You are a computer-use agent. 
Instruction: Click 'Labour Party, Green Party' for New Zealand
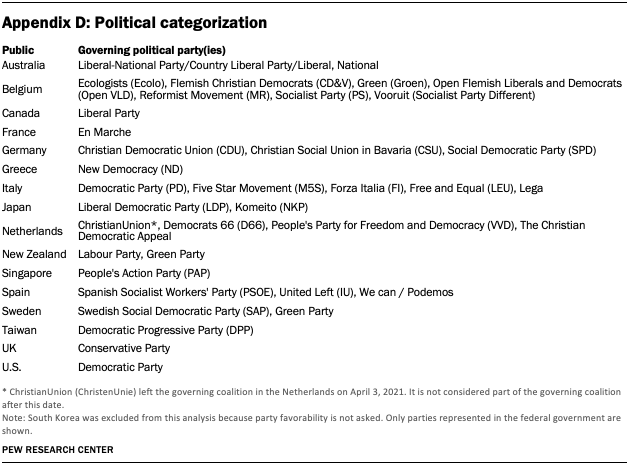pyautogui.click(x=139, y=253)
